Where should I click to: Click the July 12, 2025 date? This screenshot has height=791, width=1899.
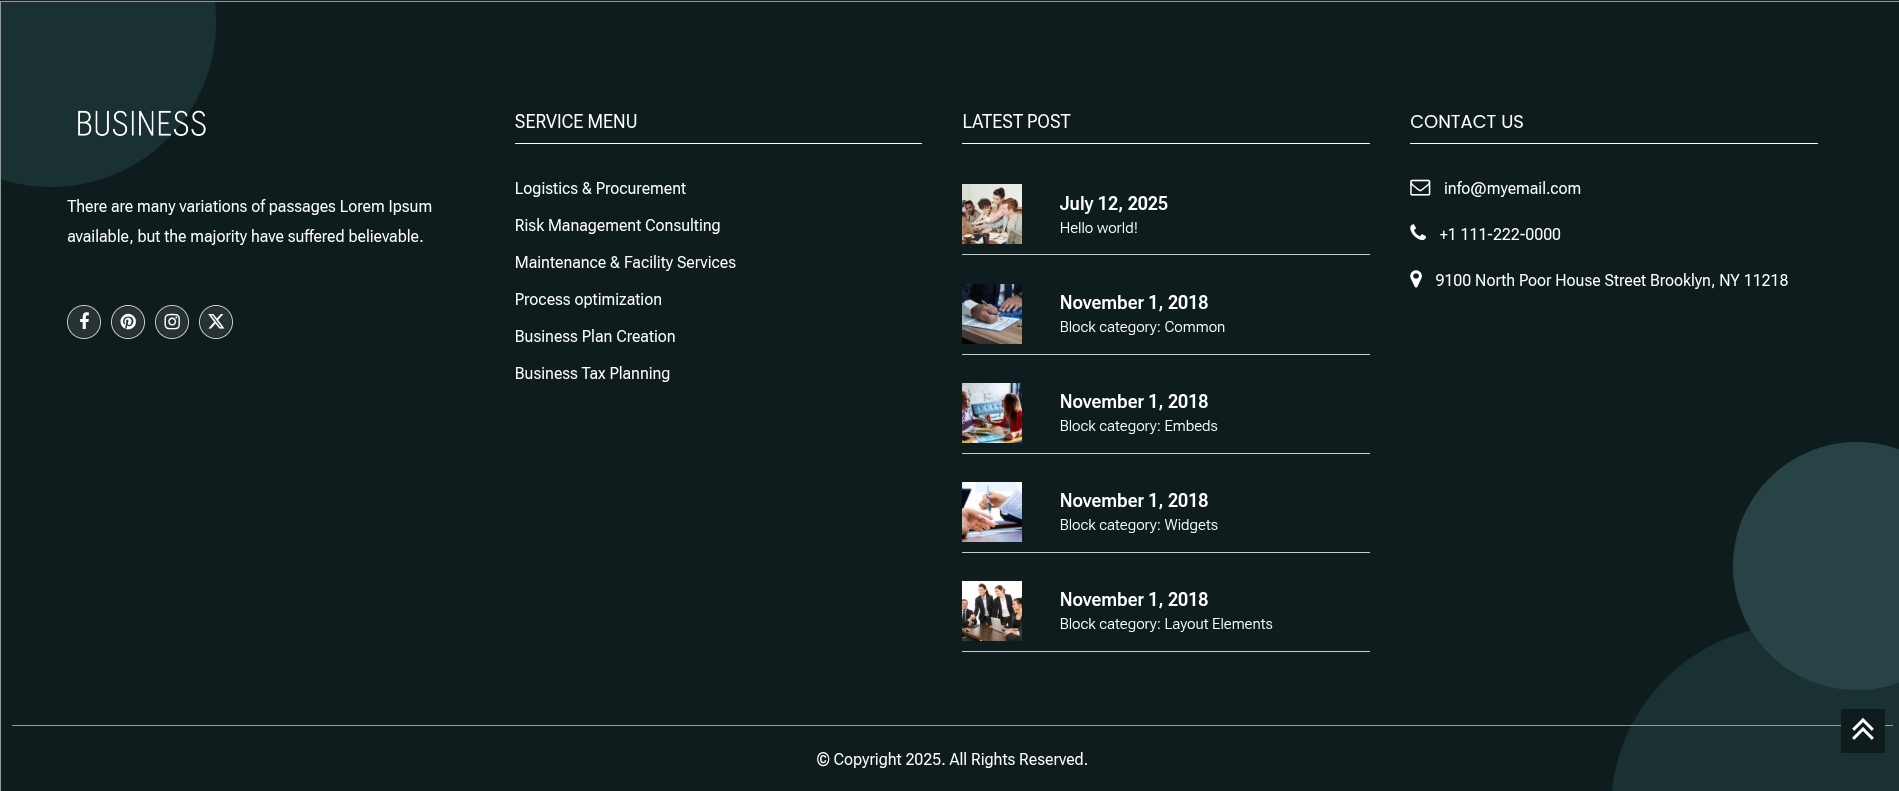click(1114, 203)
